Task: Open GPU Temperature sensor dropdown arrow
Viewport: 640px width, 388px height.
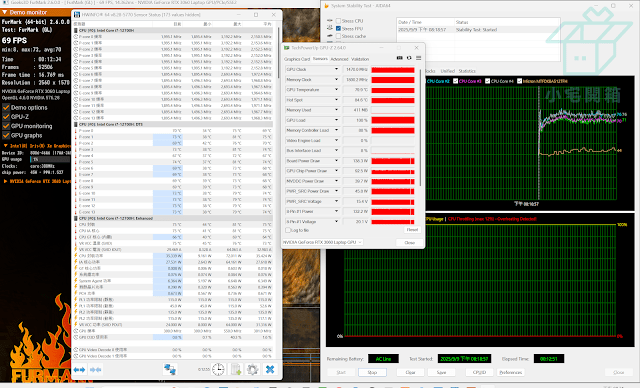Action: (x=336, y=90)
